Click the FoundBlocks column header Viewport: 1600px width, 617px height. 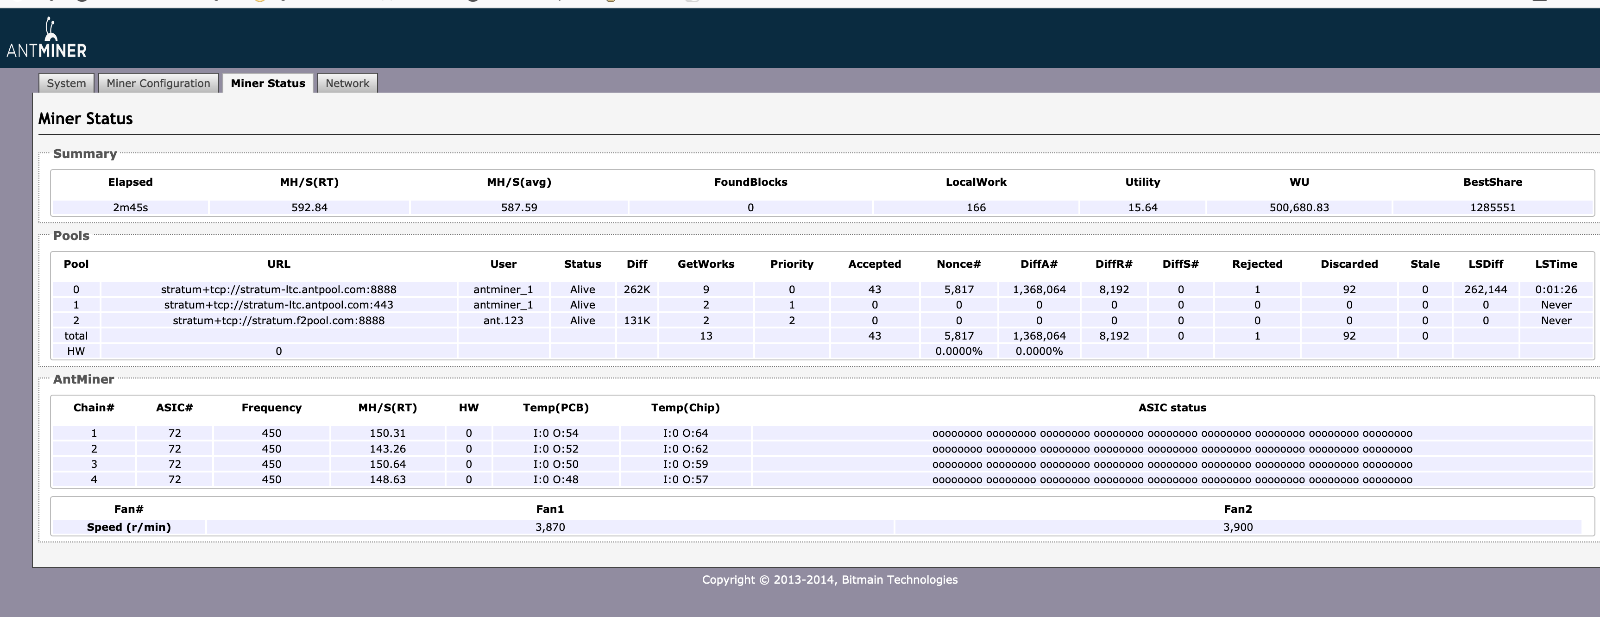[750, 182]
